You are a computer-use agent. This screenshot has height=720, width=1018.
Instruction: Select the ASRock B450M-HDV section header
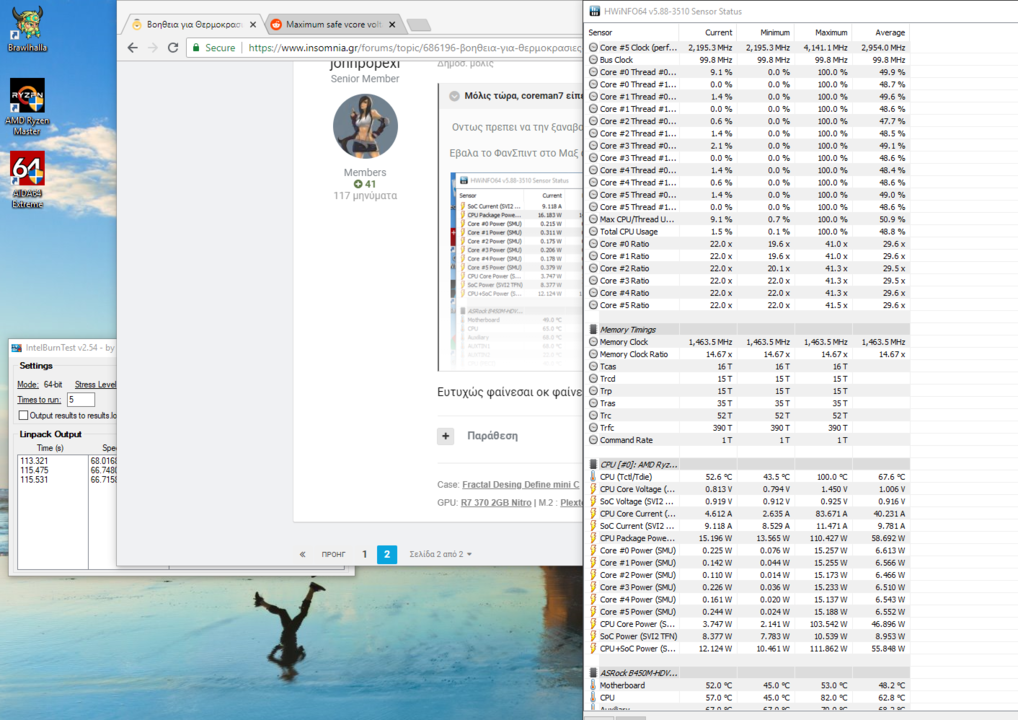pos(747,673)
